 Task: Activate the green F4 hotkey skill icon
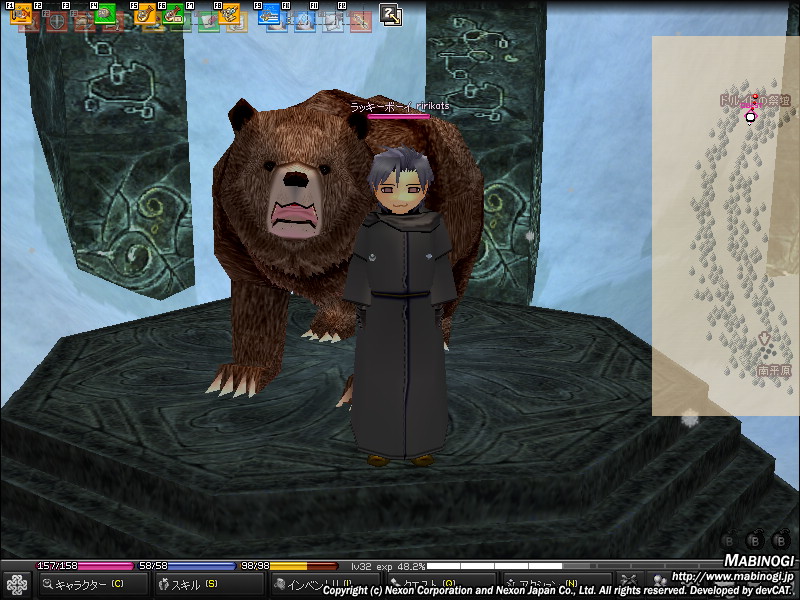point(105,14)
